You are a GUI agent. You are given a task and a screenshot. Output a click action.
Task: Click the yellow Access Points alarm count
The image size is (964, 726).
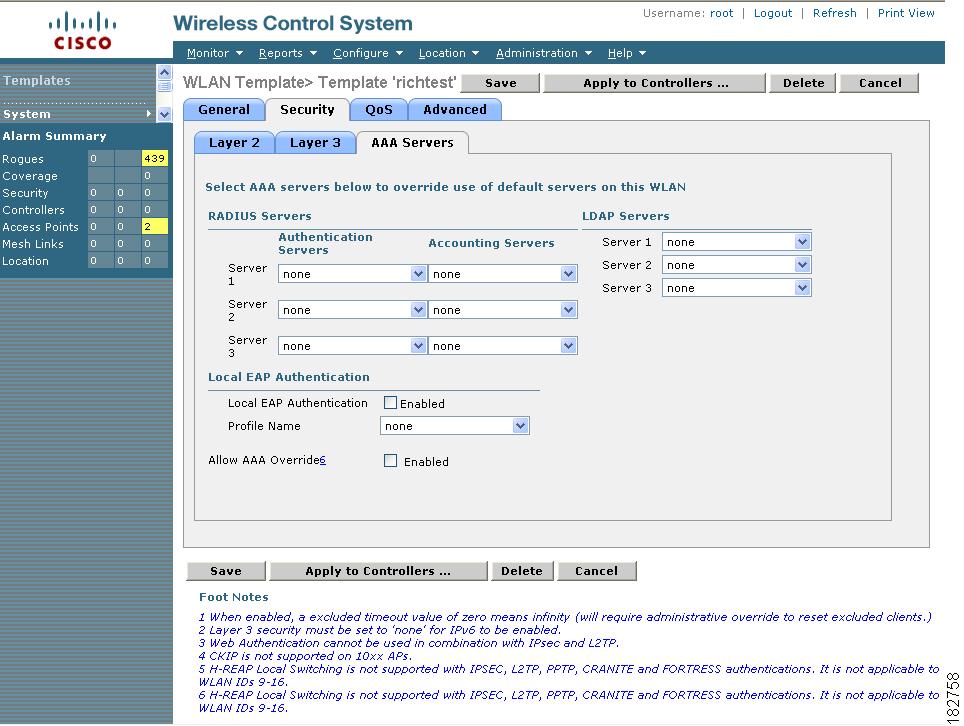pos(154,227)
